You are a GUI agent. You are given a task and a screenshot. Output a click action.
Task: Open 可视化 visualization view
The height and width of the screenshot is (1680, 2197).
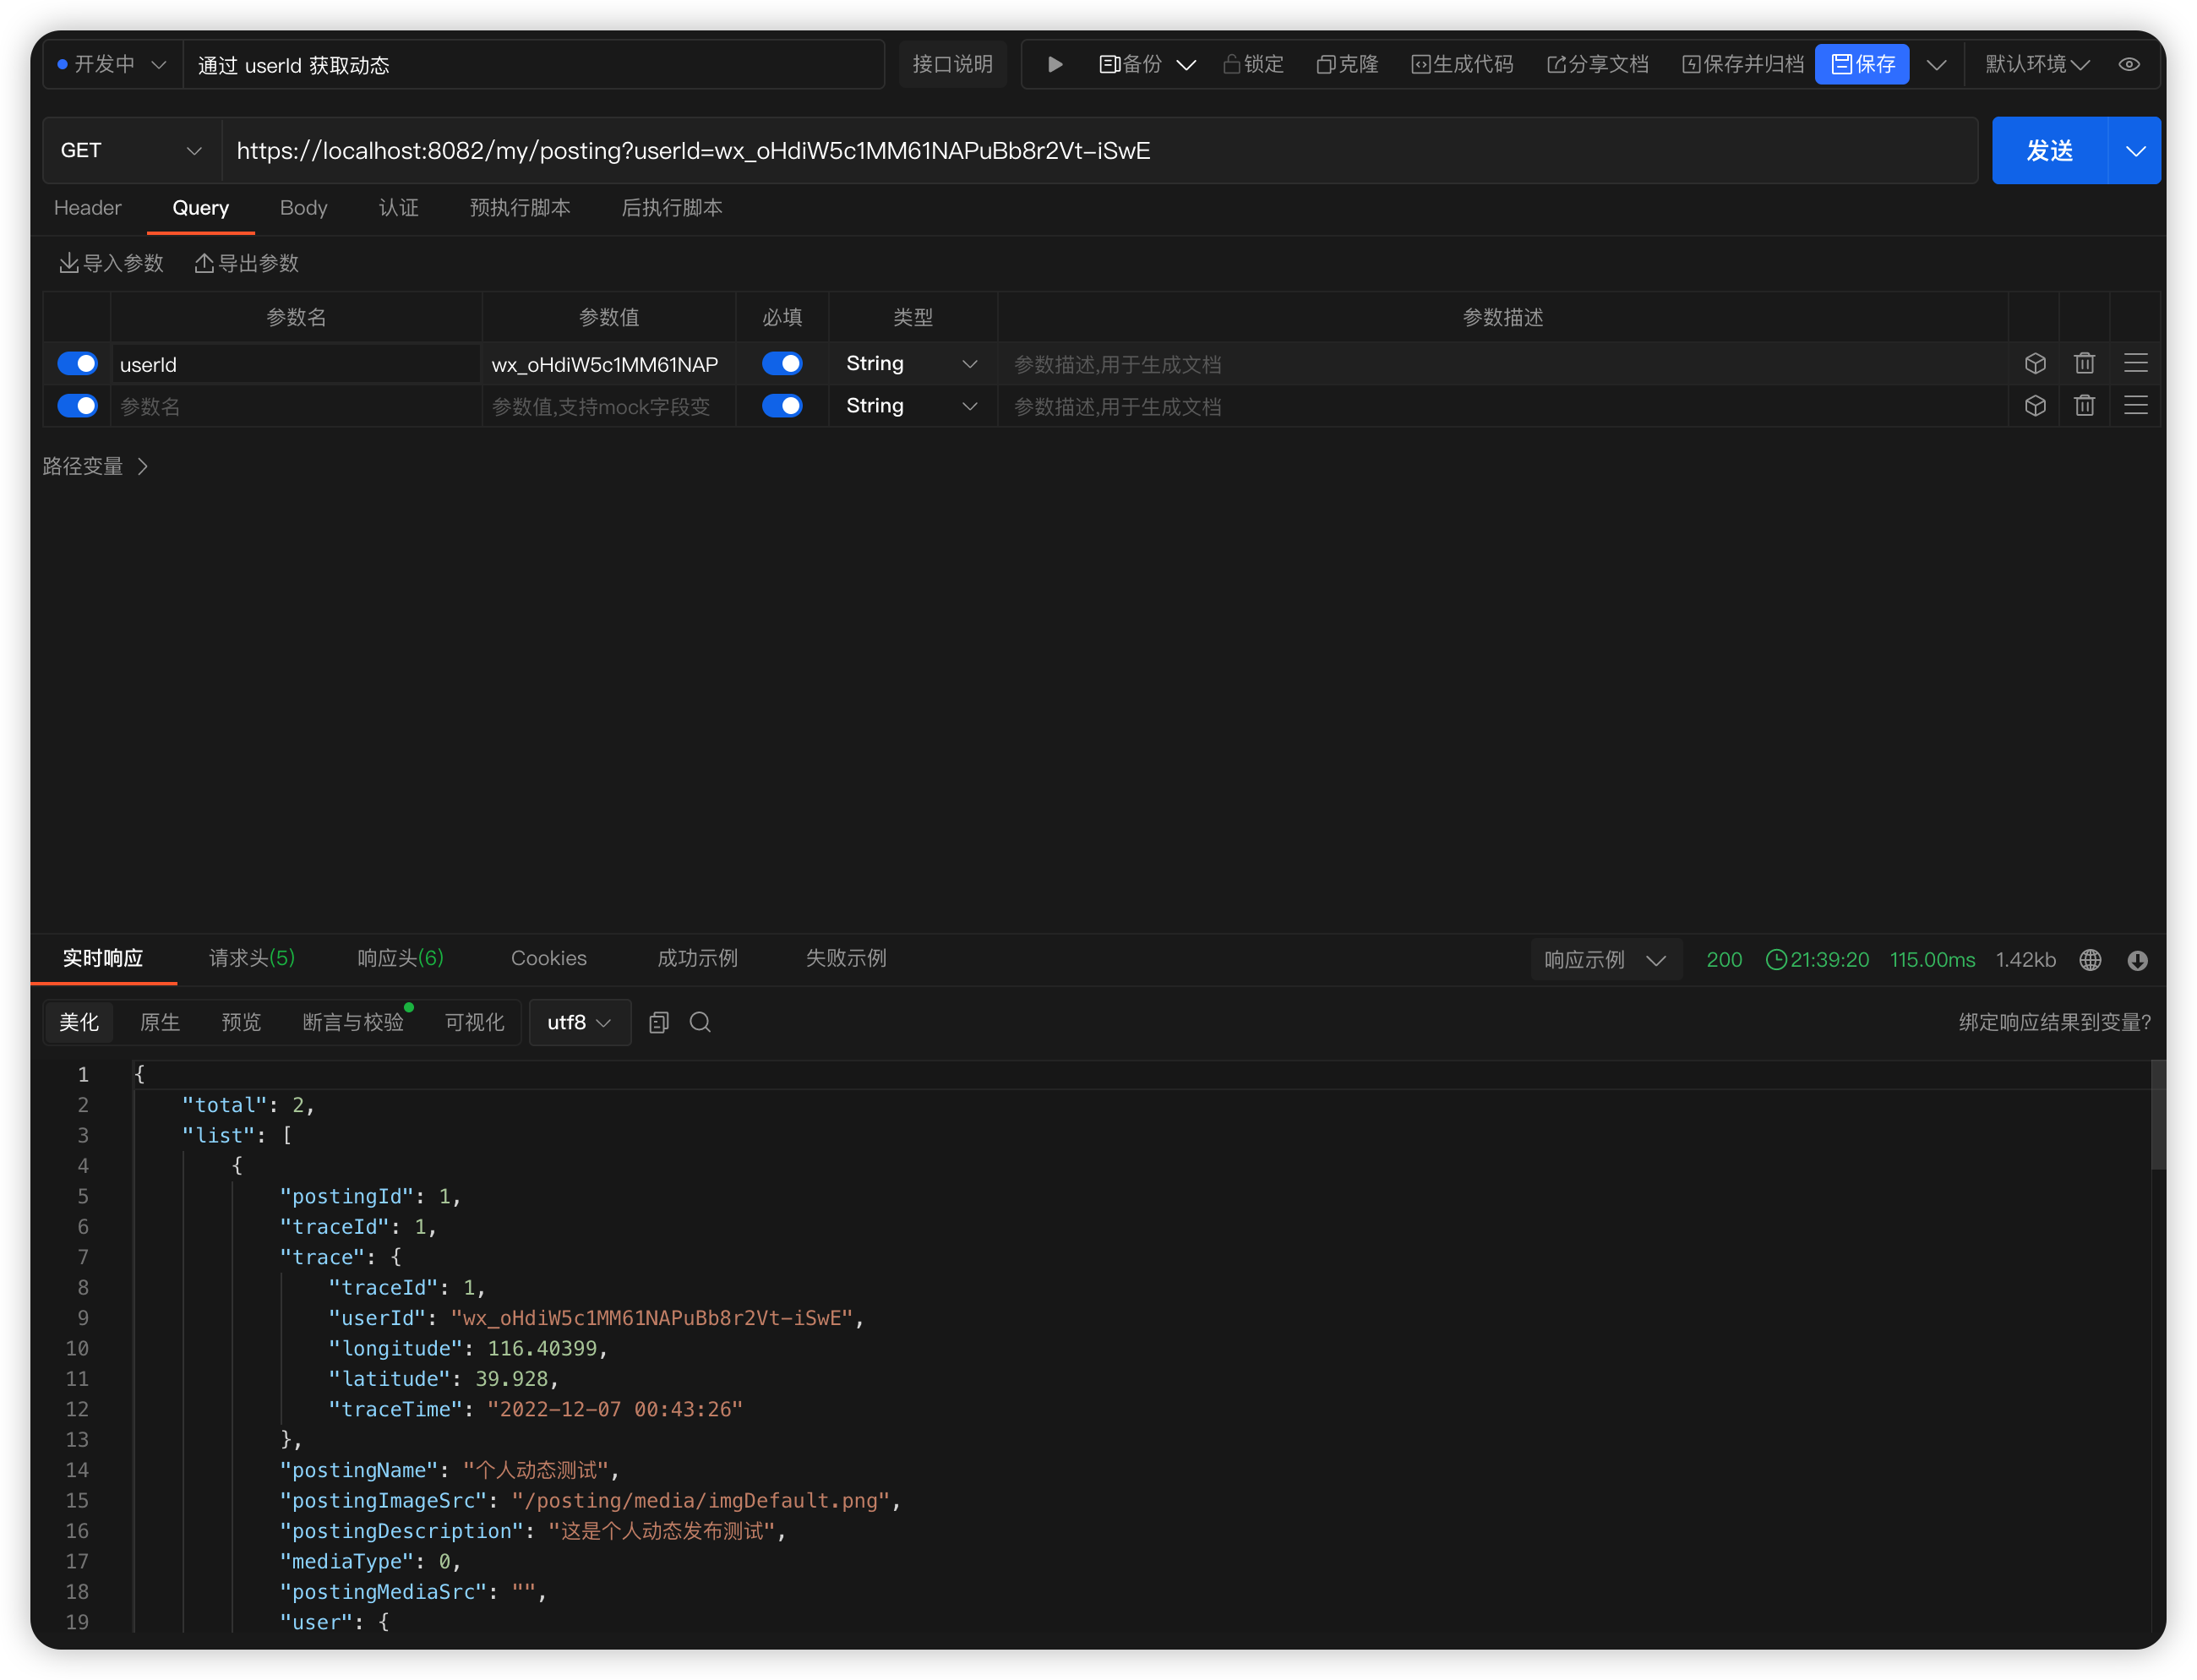474,1022
